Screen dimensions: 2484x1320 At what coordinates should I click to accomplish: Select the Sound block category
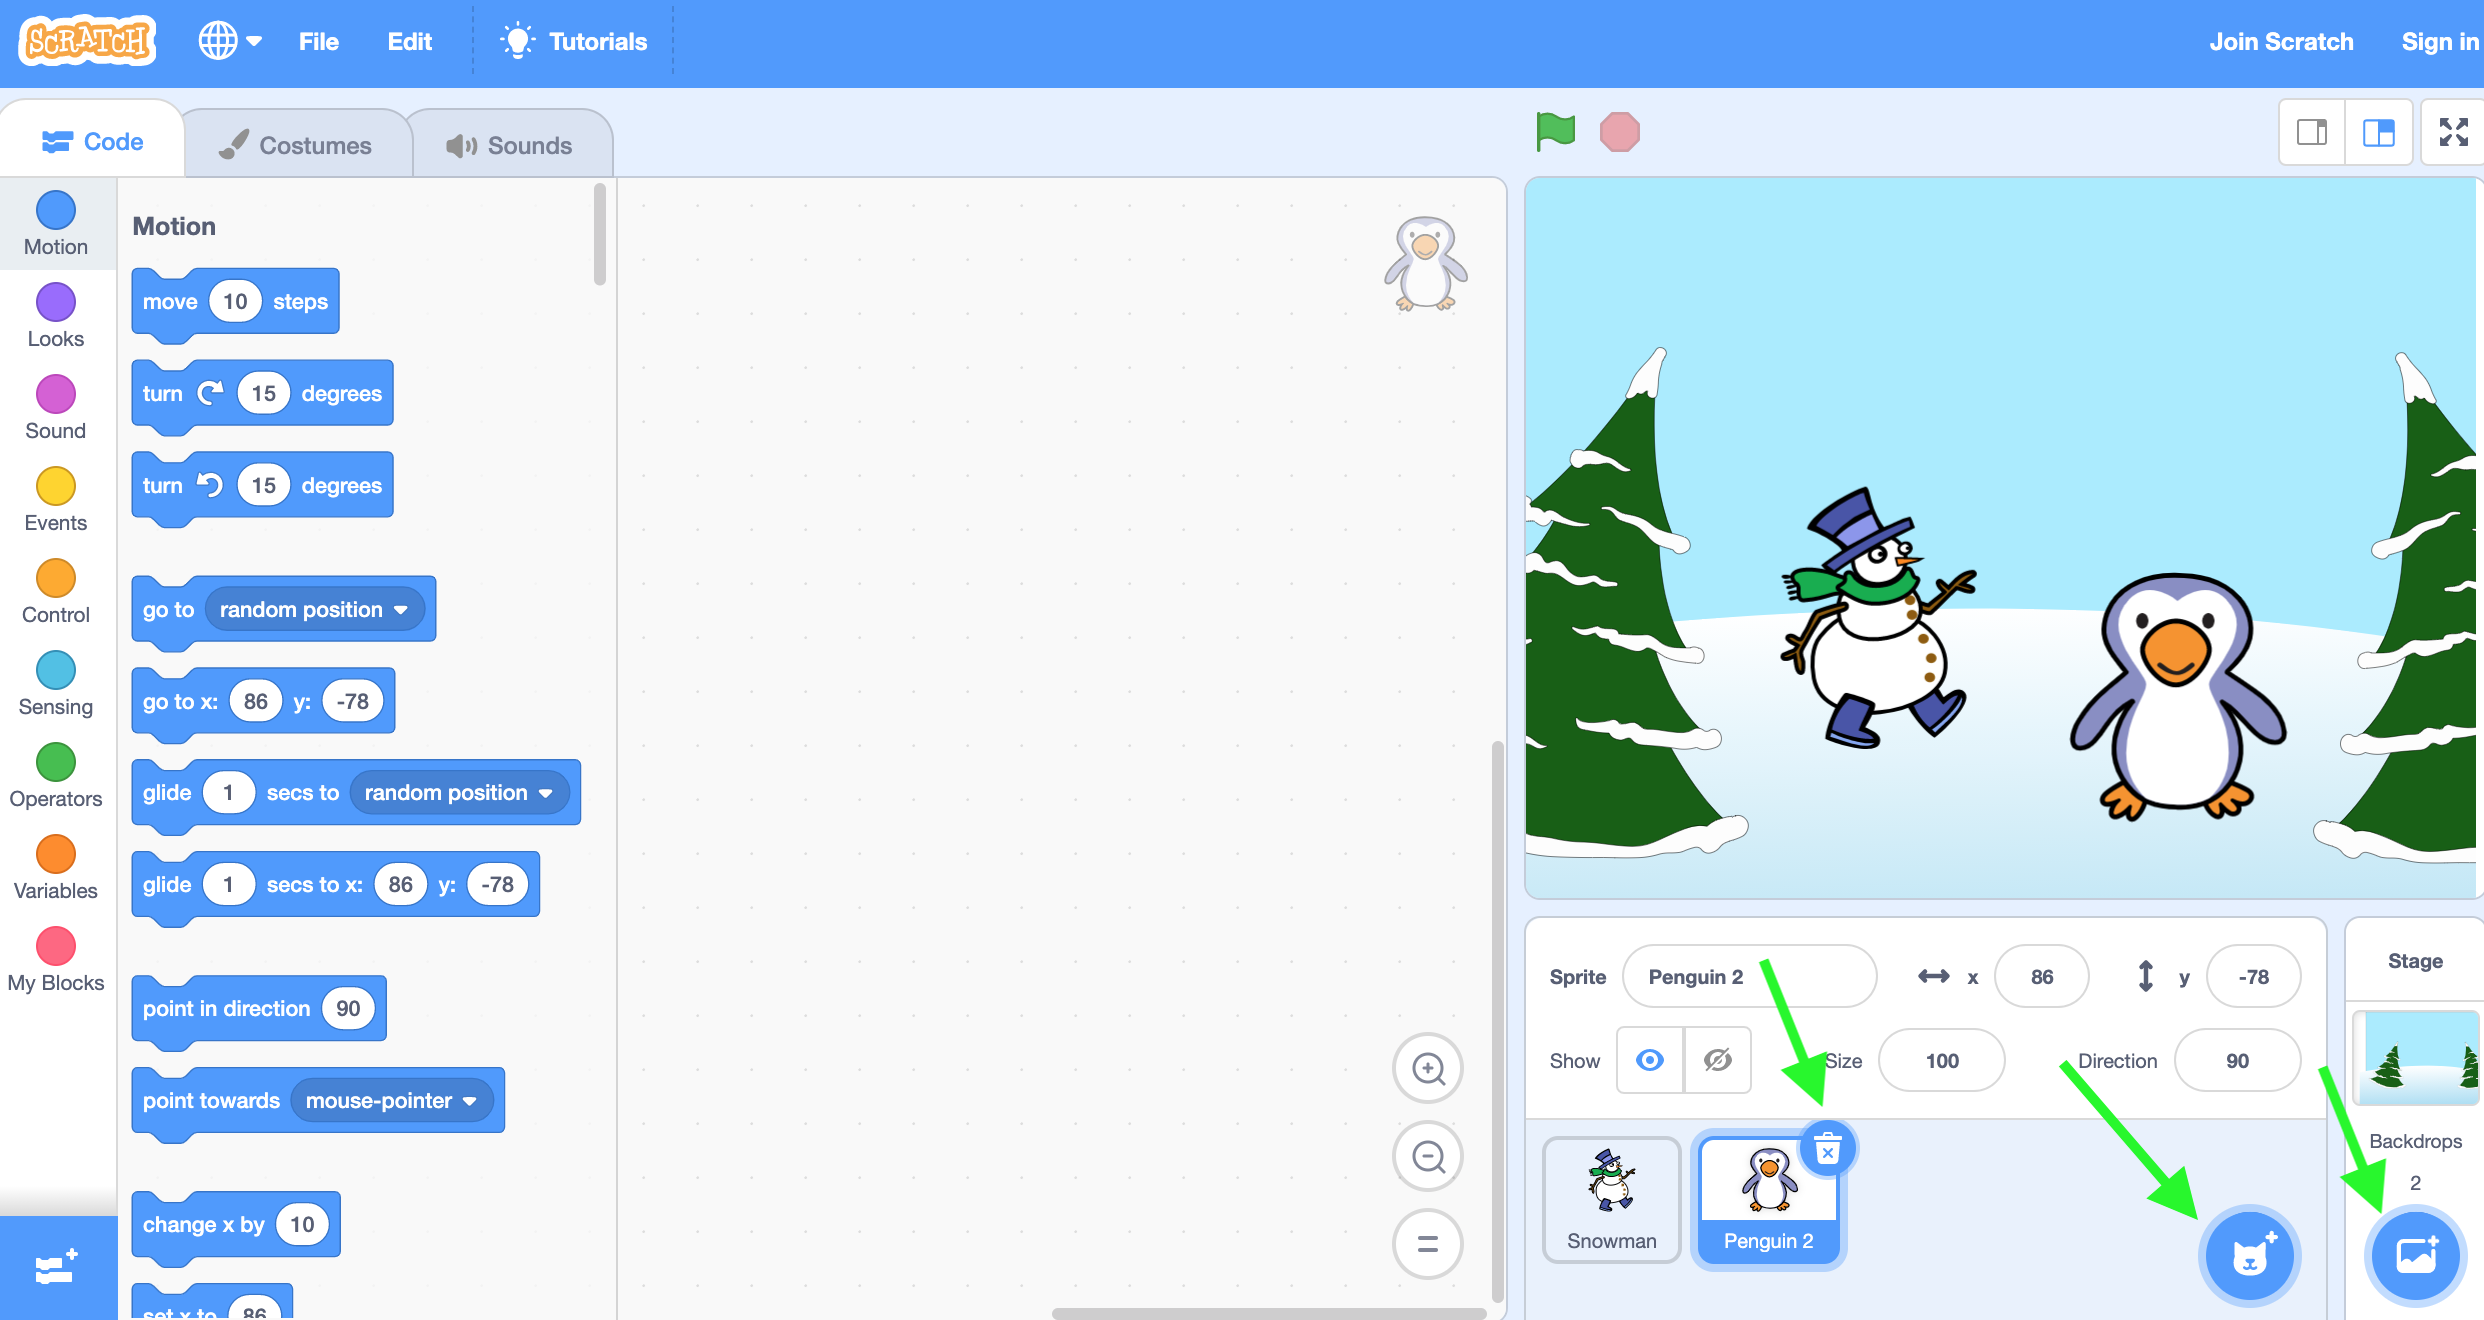(x=56, y=408)
